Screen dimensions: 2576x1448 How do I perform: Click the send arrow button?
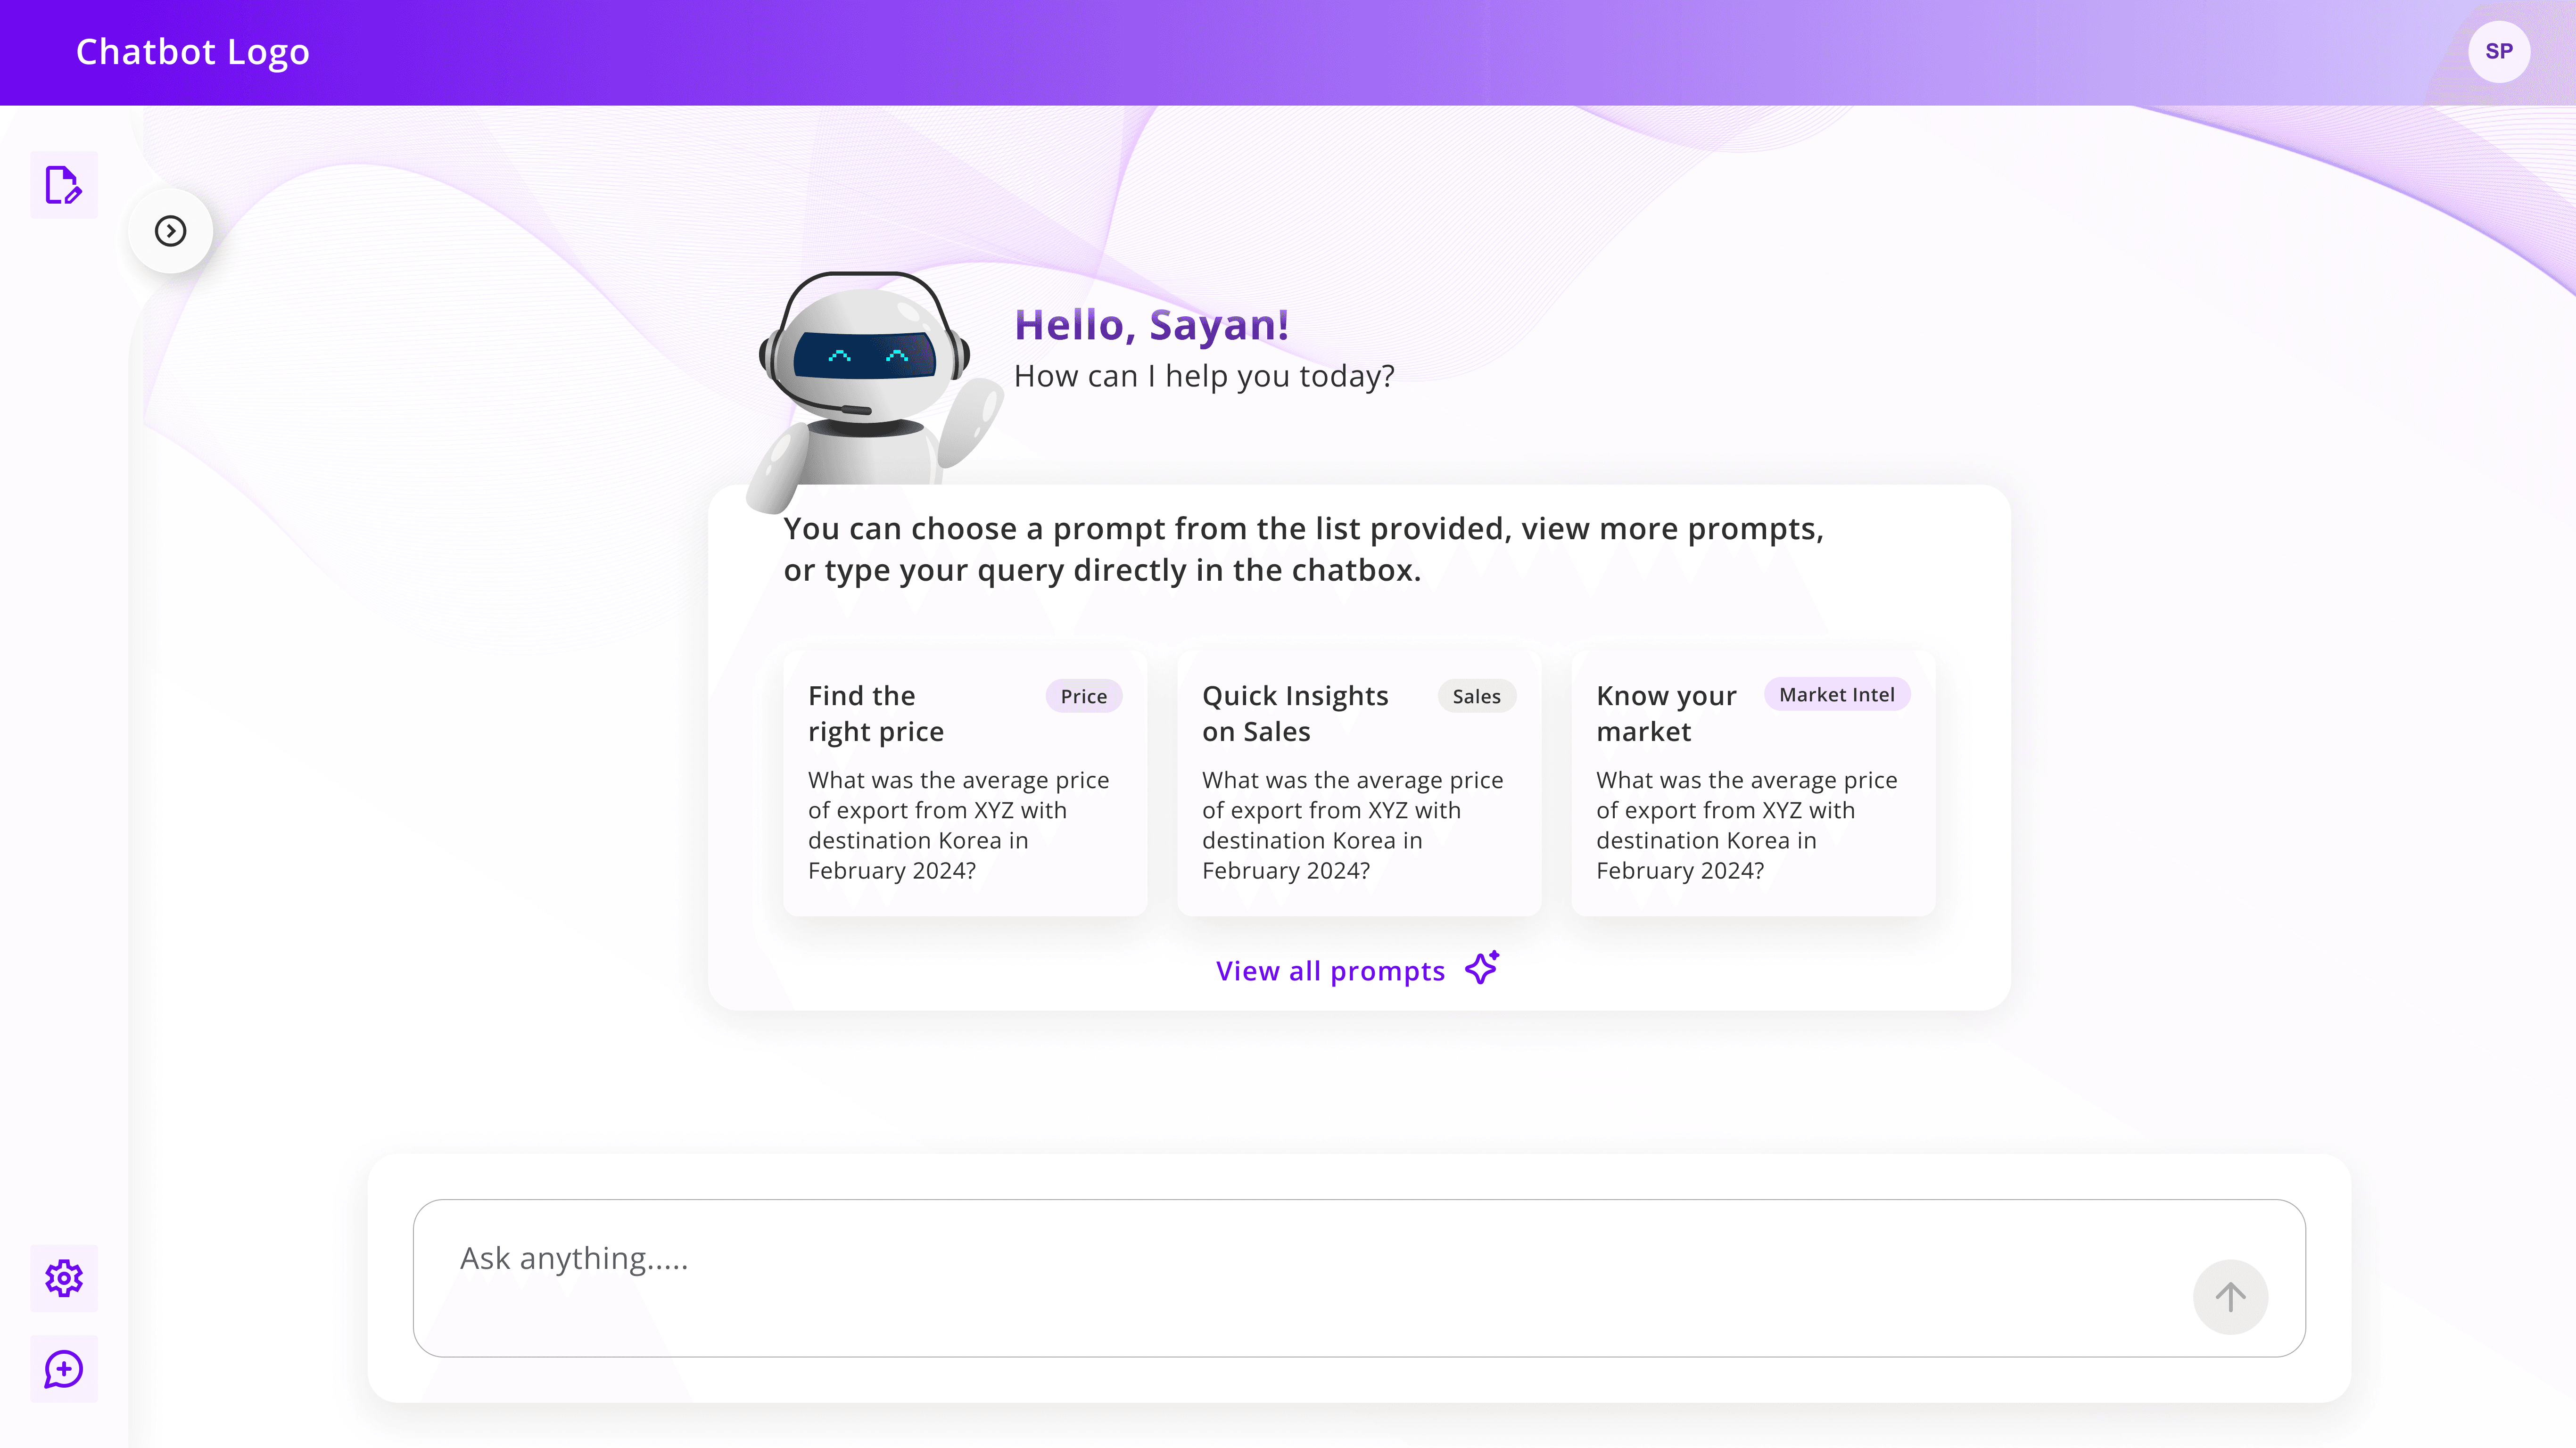click(2229, 1297)
